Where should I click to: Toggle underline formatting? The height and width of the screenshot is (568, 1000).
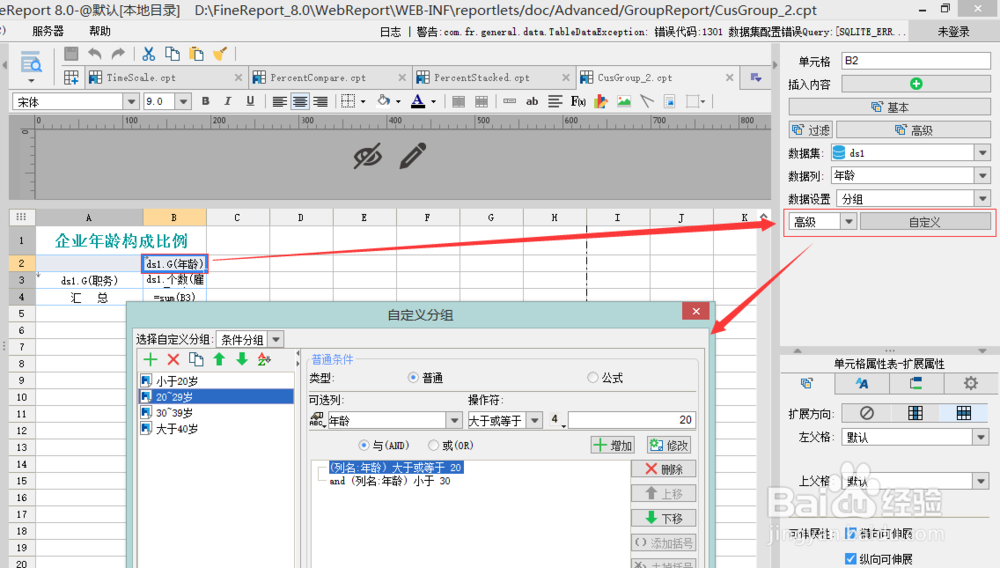pyautogui.click(x=250, y=101)
